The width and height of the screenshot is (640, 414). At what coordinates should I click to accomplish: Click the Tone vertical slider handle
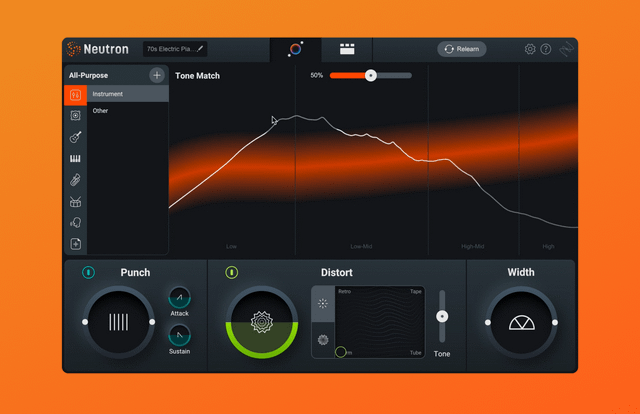click(x=442, y=316)
